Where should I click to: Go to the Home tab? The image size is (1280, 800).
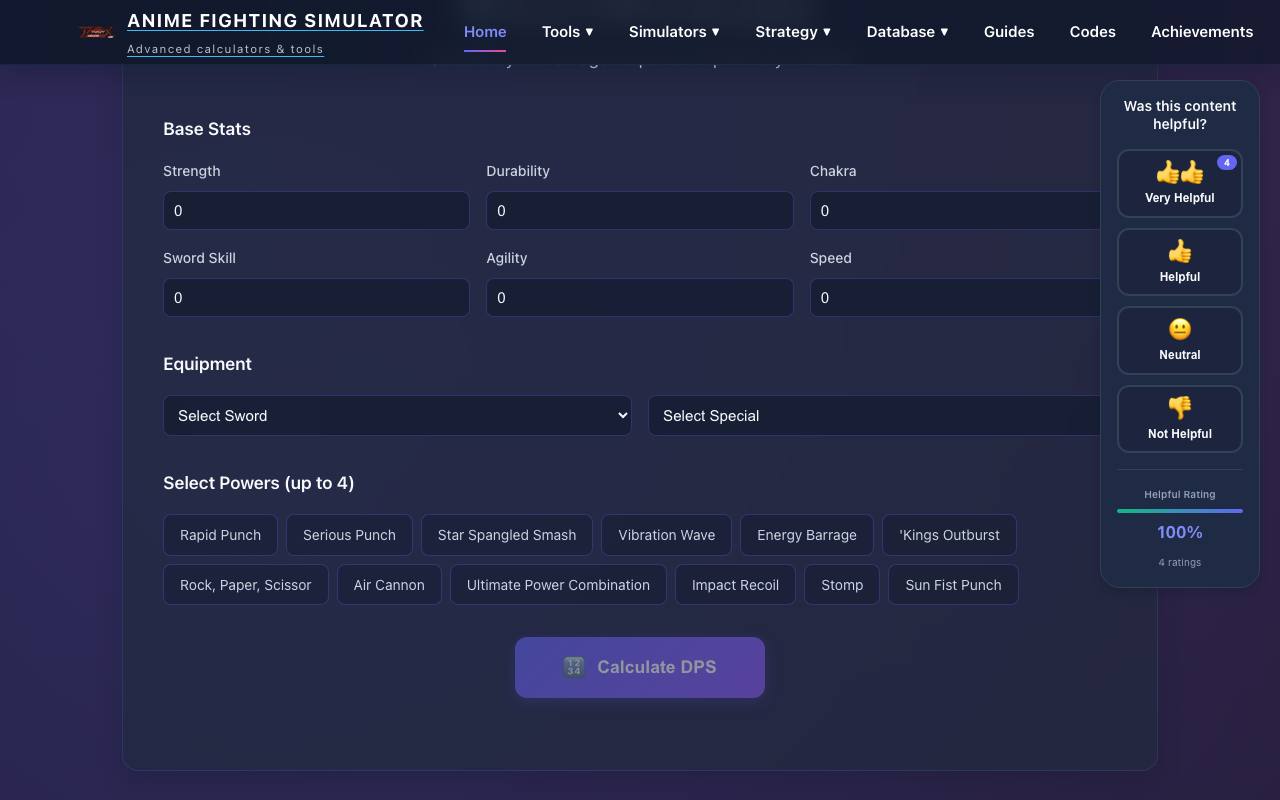tap(485, 32)
